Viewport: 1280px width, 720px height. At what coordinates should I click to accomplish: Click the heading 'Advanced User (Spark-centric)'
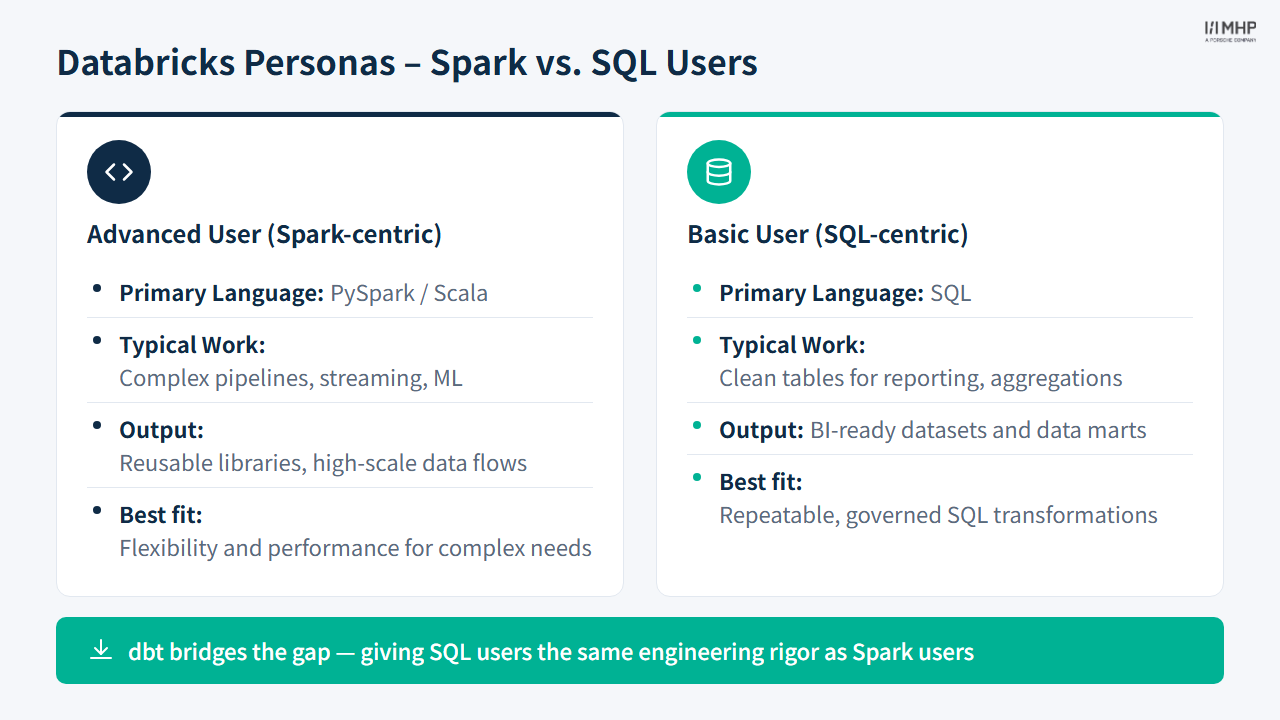264,234
